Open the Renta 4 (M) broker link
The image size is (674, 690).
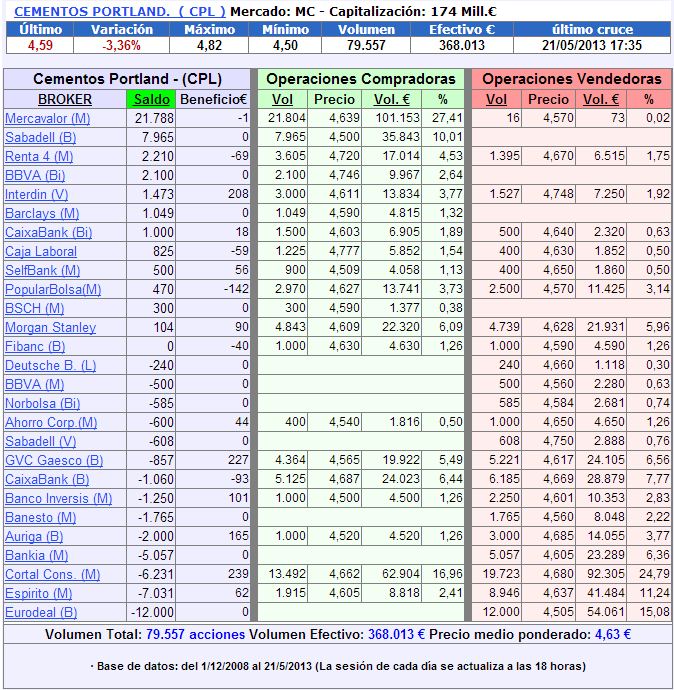39,156
